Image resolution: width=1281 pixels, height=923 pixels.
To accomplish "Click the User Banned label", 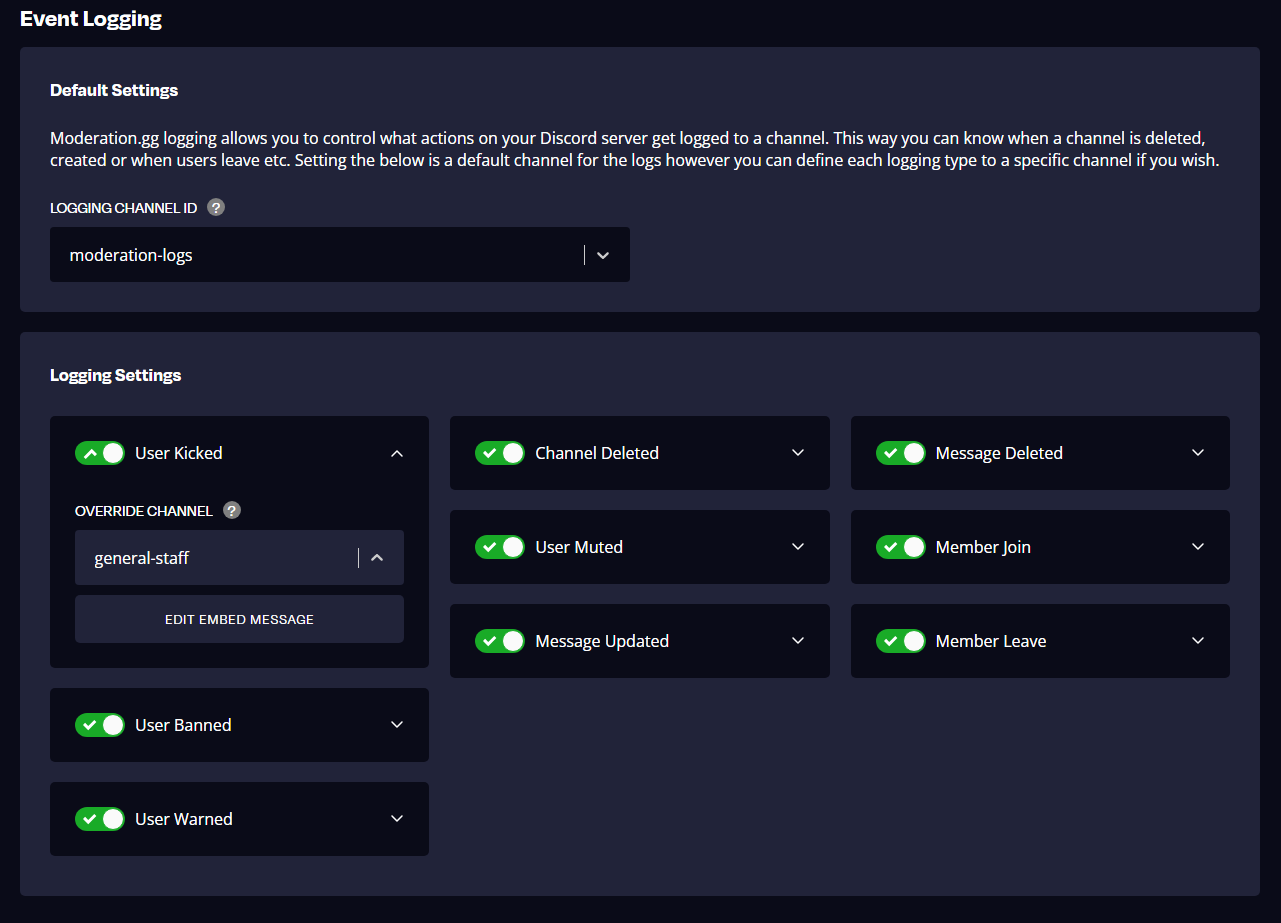I will pyautogui.click(x=183, y=725).
